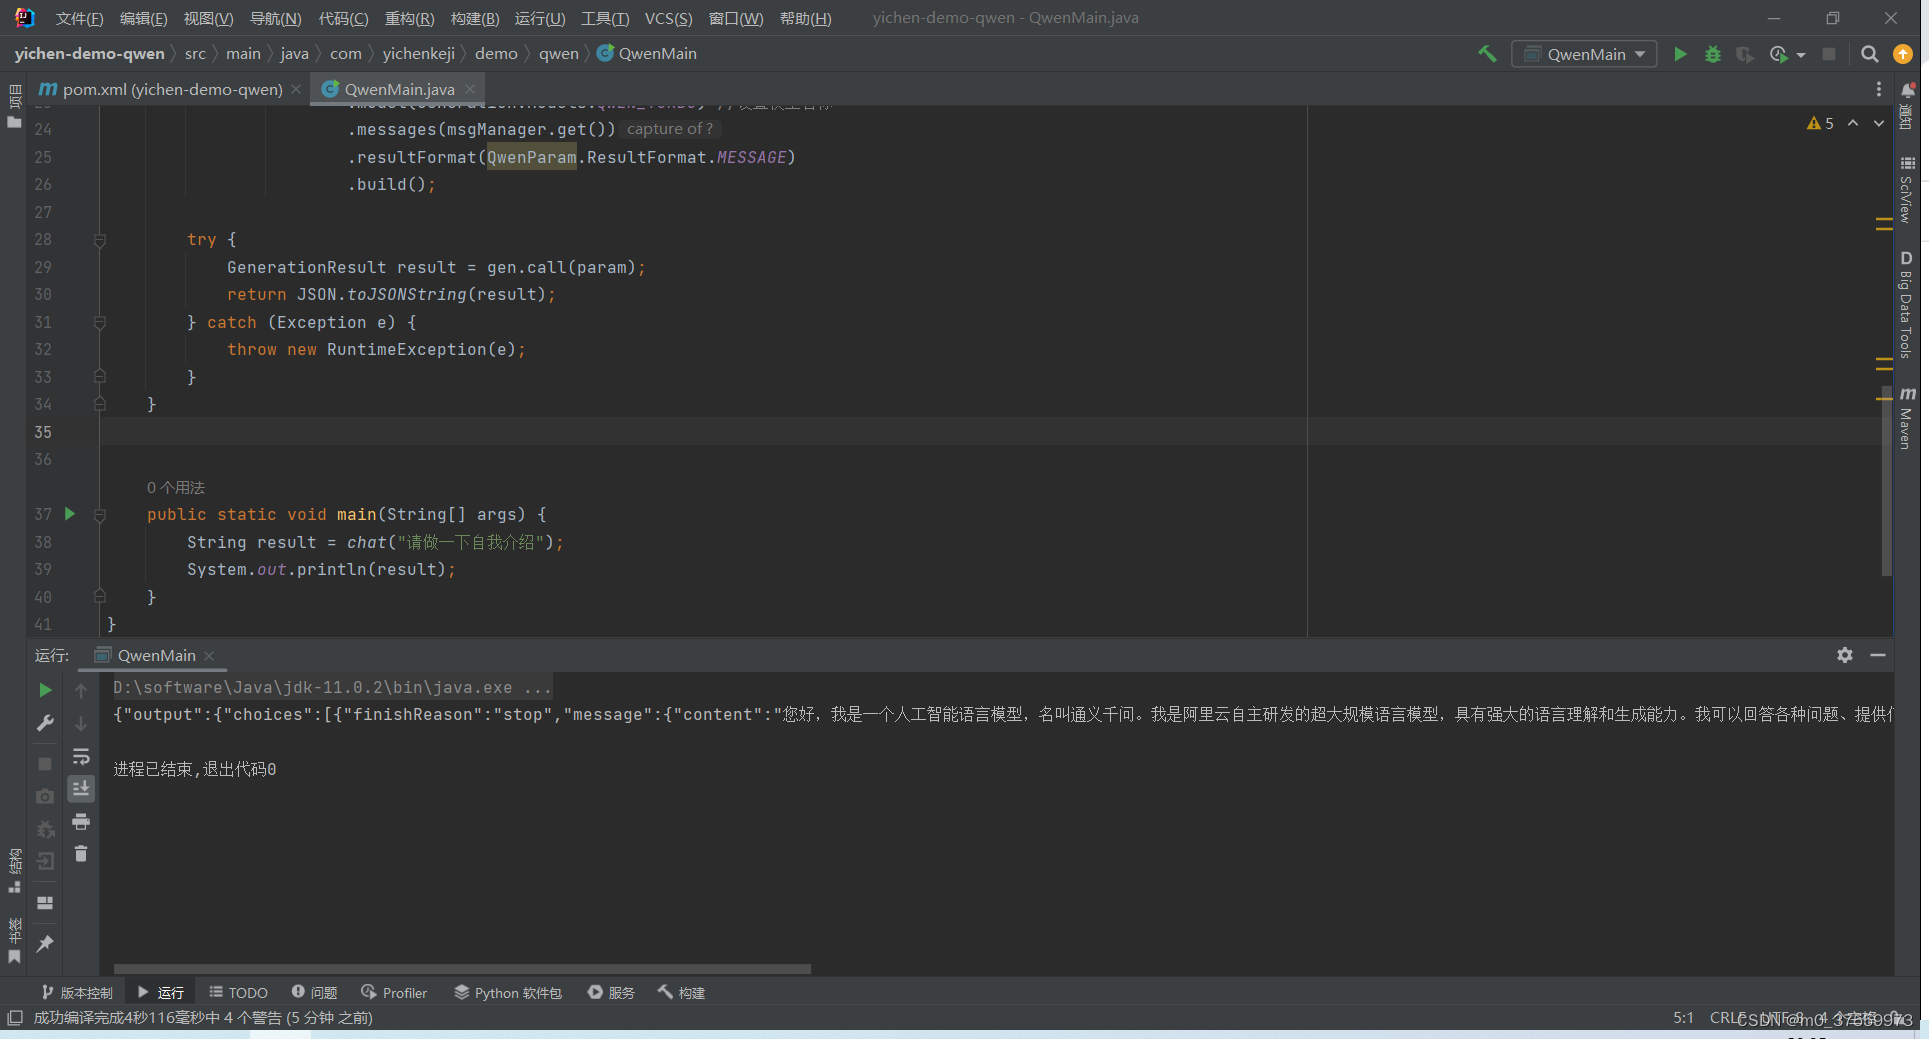1929x1039 pixels.
Task: Open the Maven side tool window
Action: pos(1907,417)
